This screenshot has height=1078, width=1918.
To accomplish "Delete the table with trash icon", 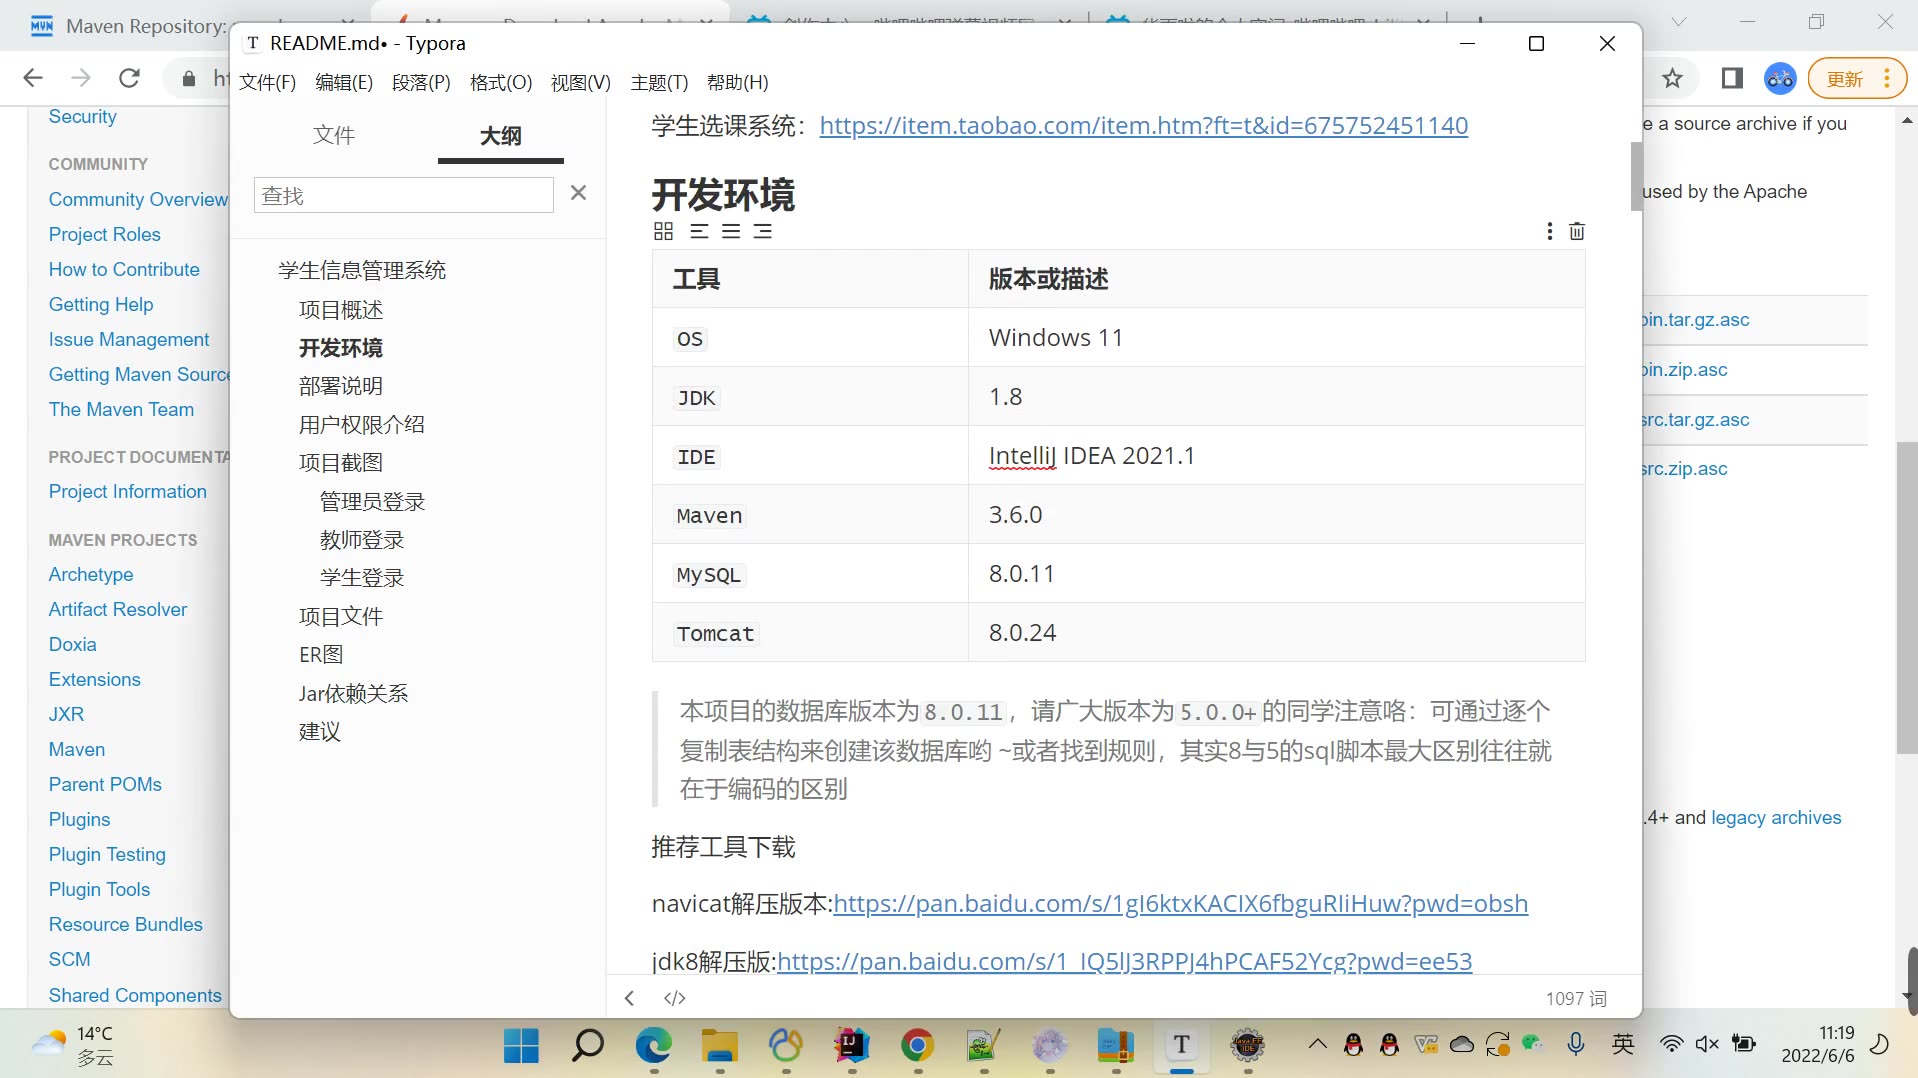I will [1577, 232].
